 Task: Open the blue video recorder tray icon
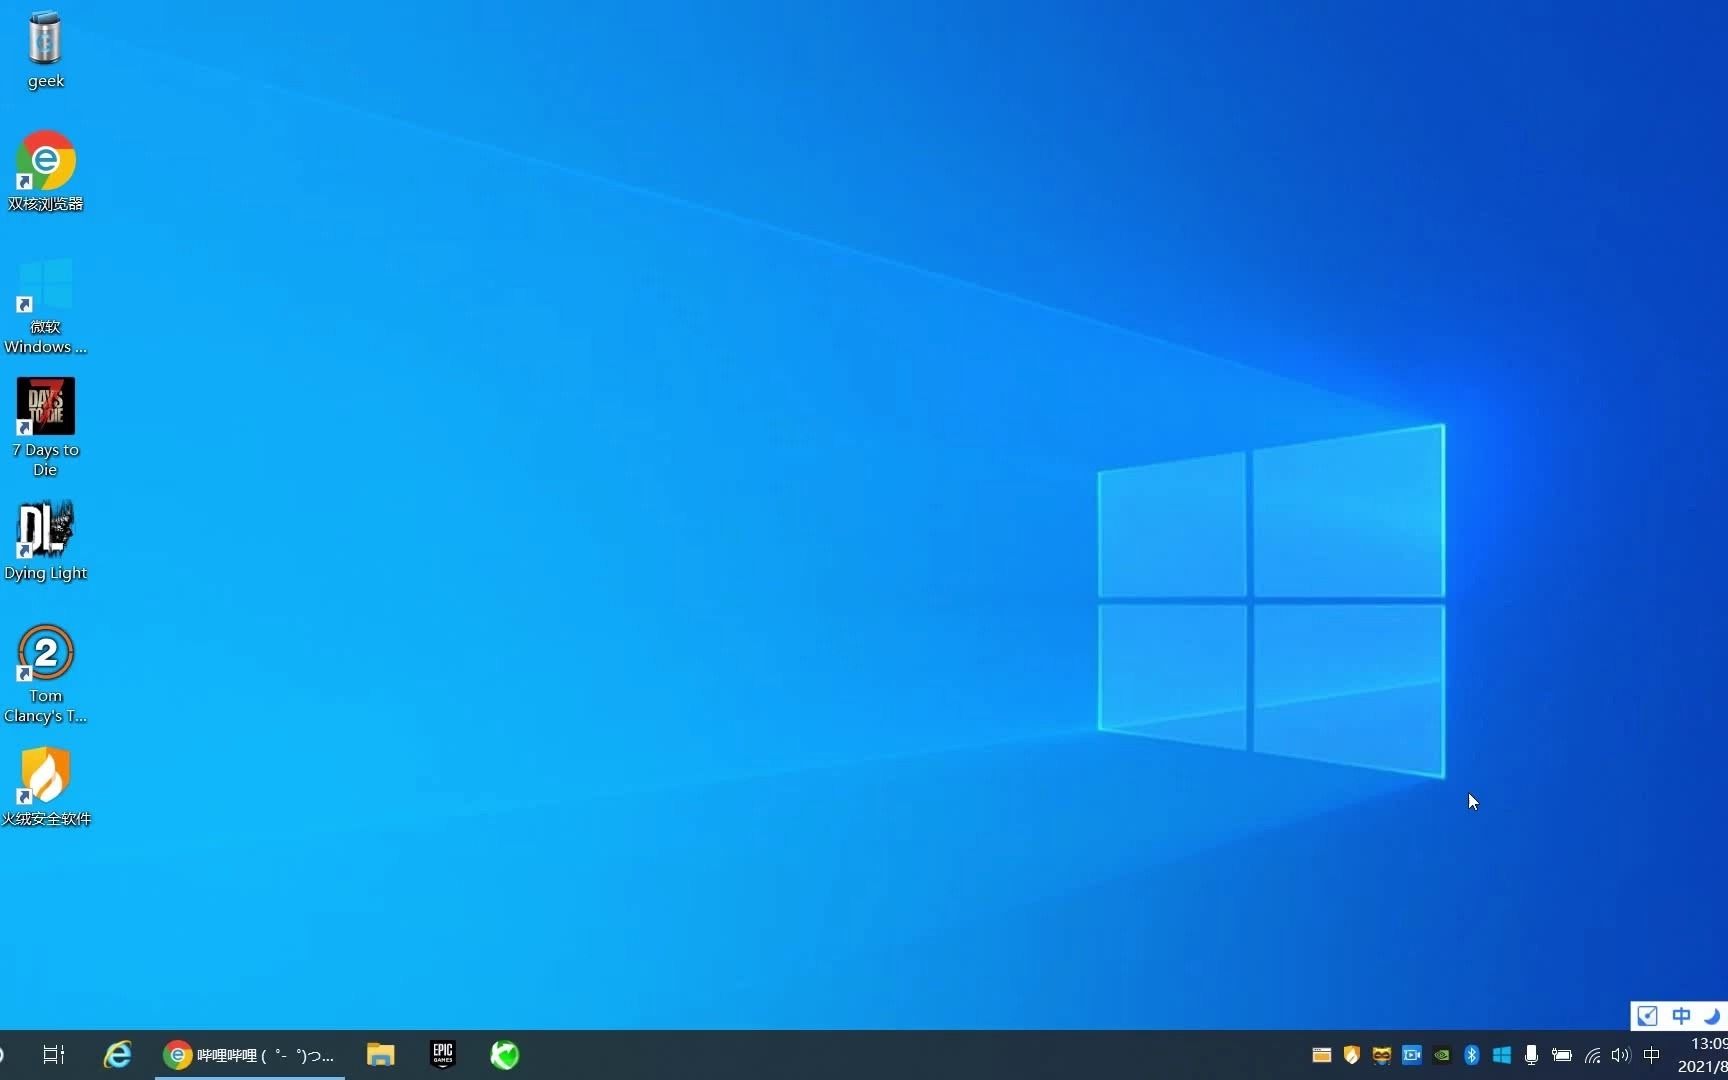(x=1411, y=1055)
